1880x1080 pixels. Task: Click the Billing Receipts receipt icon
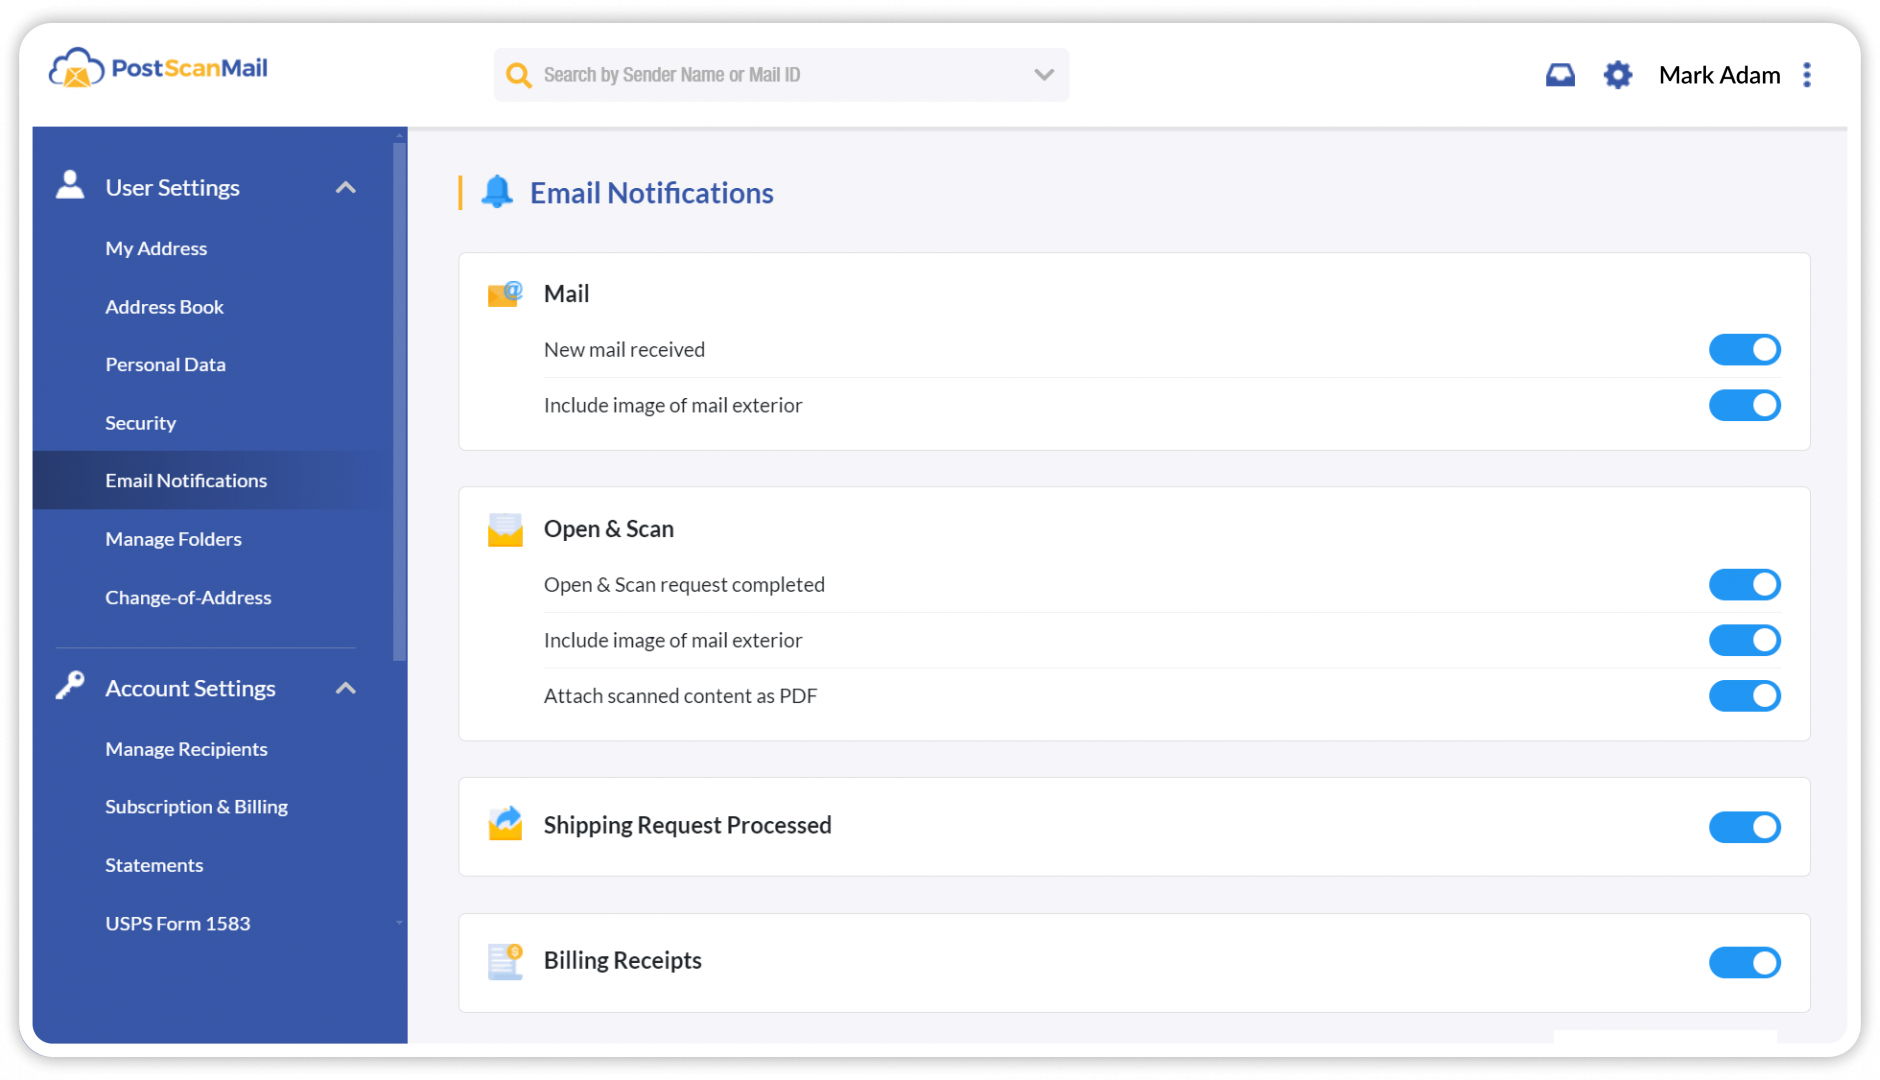pyautogui.click(x=504, y=960)
